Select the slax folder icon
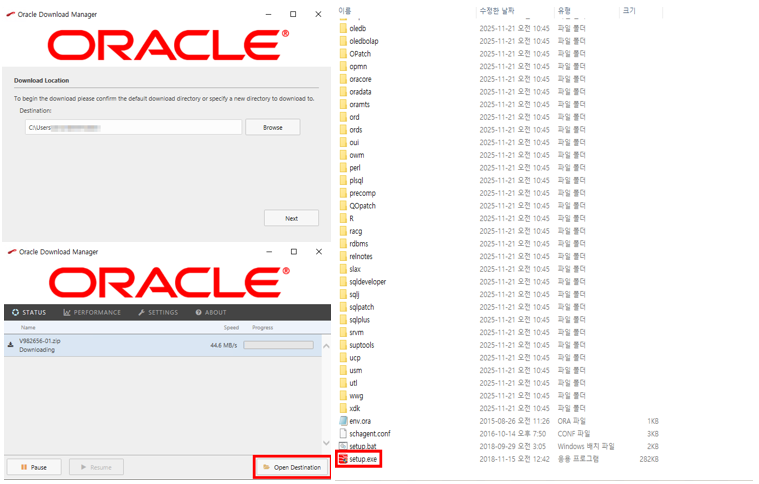Screen dimensions: 759x484 (x=343, y=269)
